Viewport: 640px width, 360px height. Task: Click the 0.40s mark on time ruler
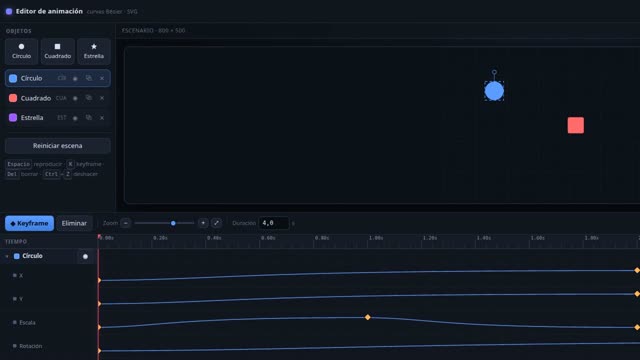[x=214, y=238]
